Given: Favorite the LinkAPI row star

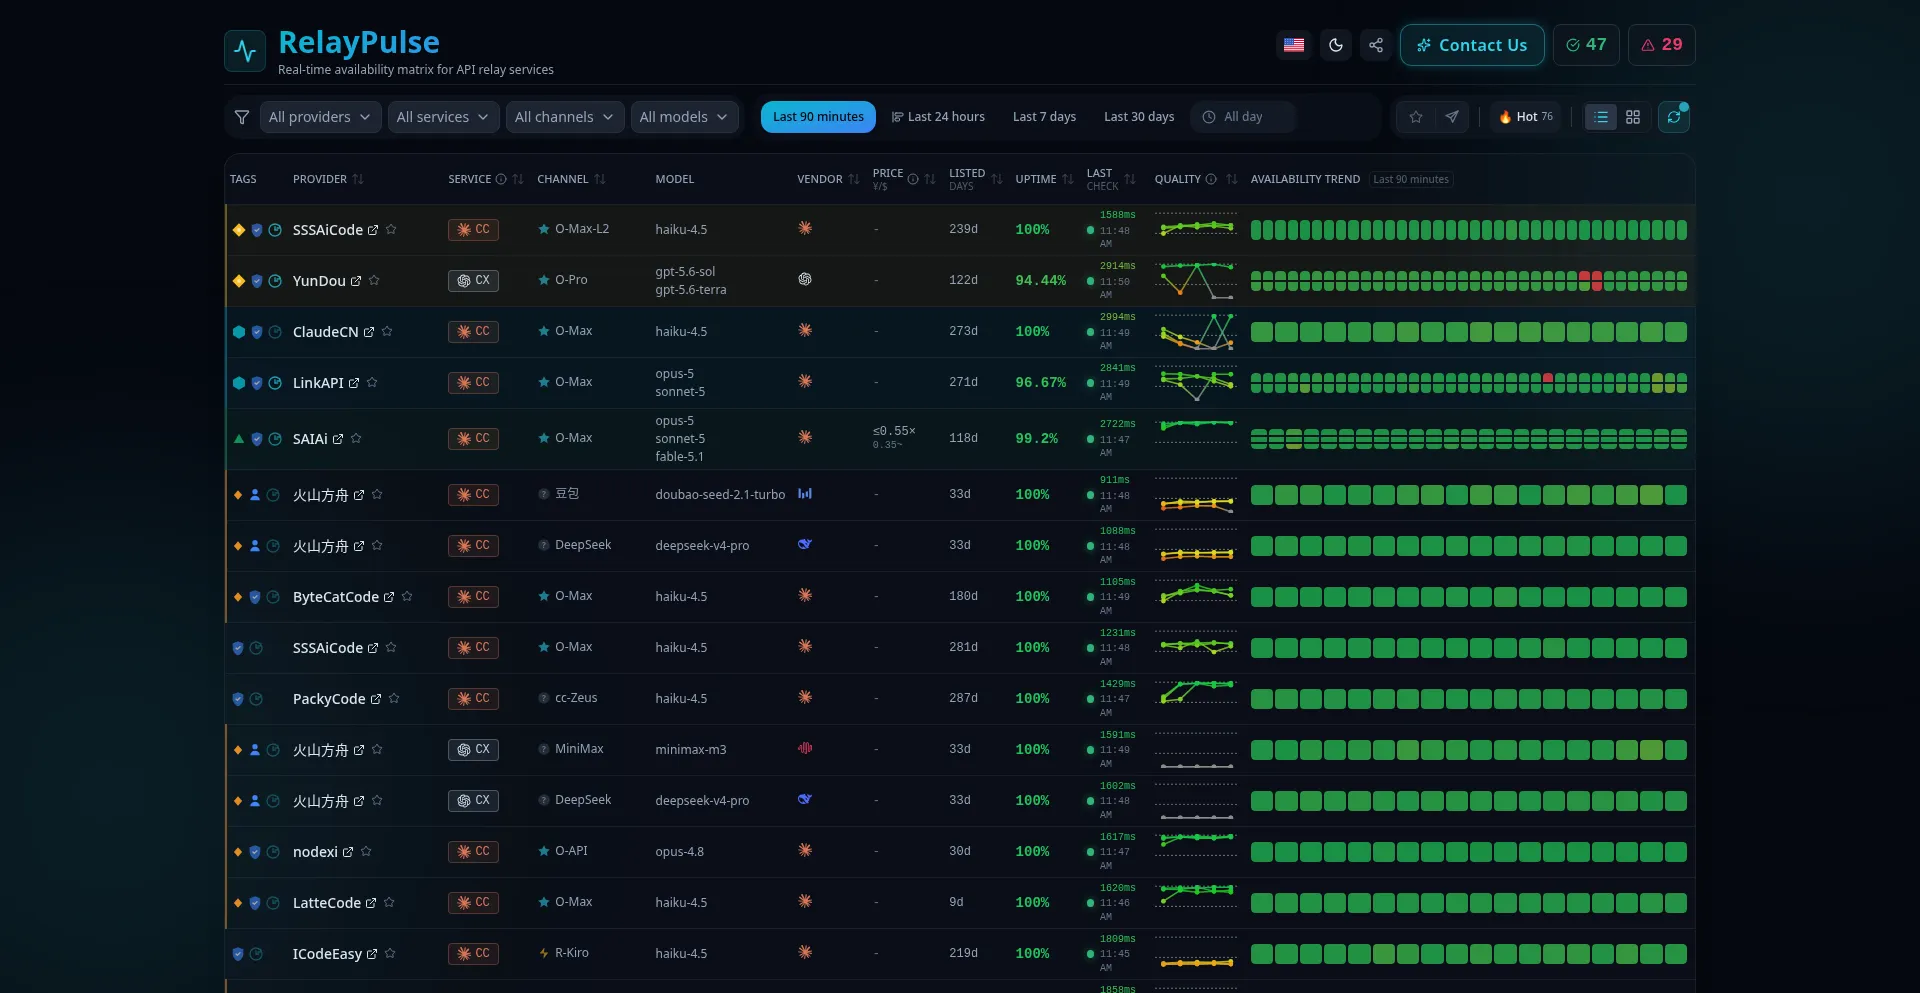Looking at the screenshot, I should 372,383.
